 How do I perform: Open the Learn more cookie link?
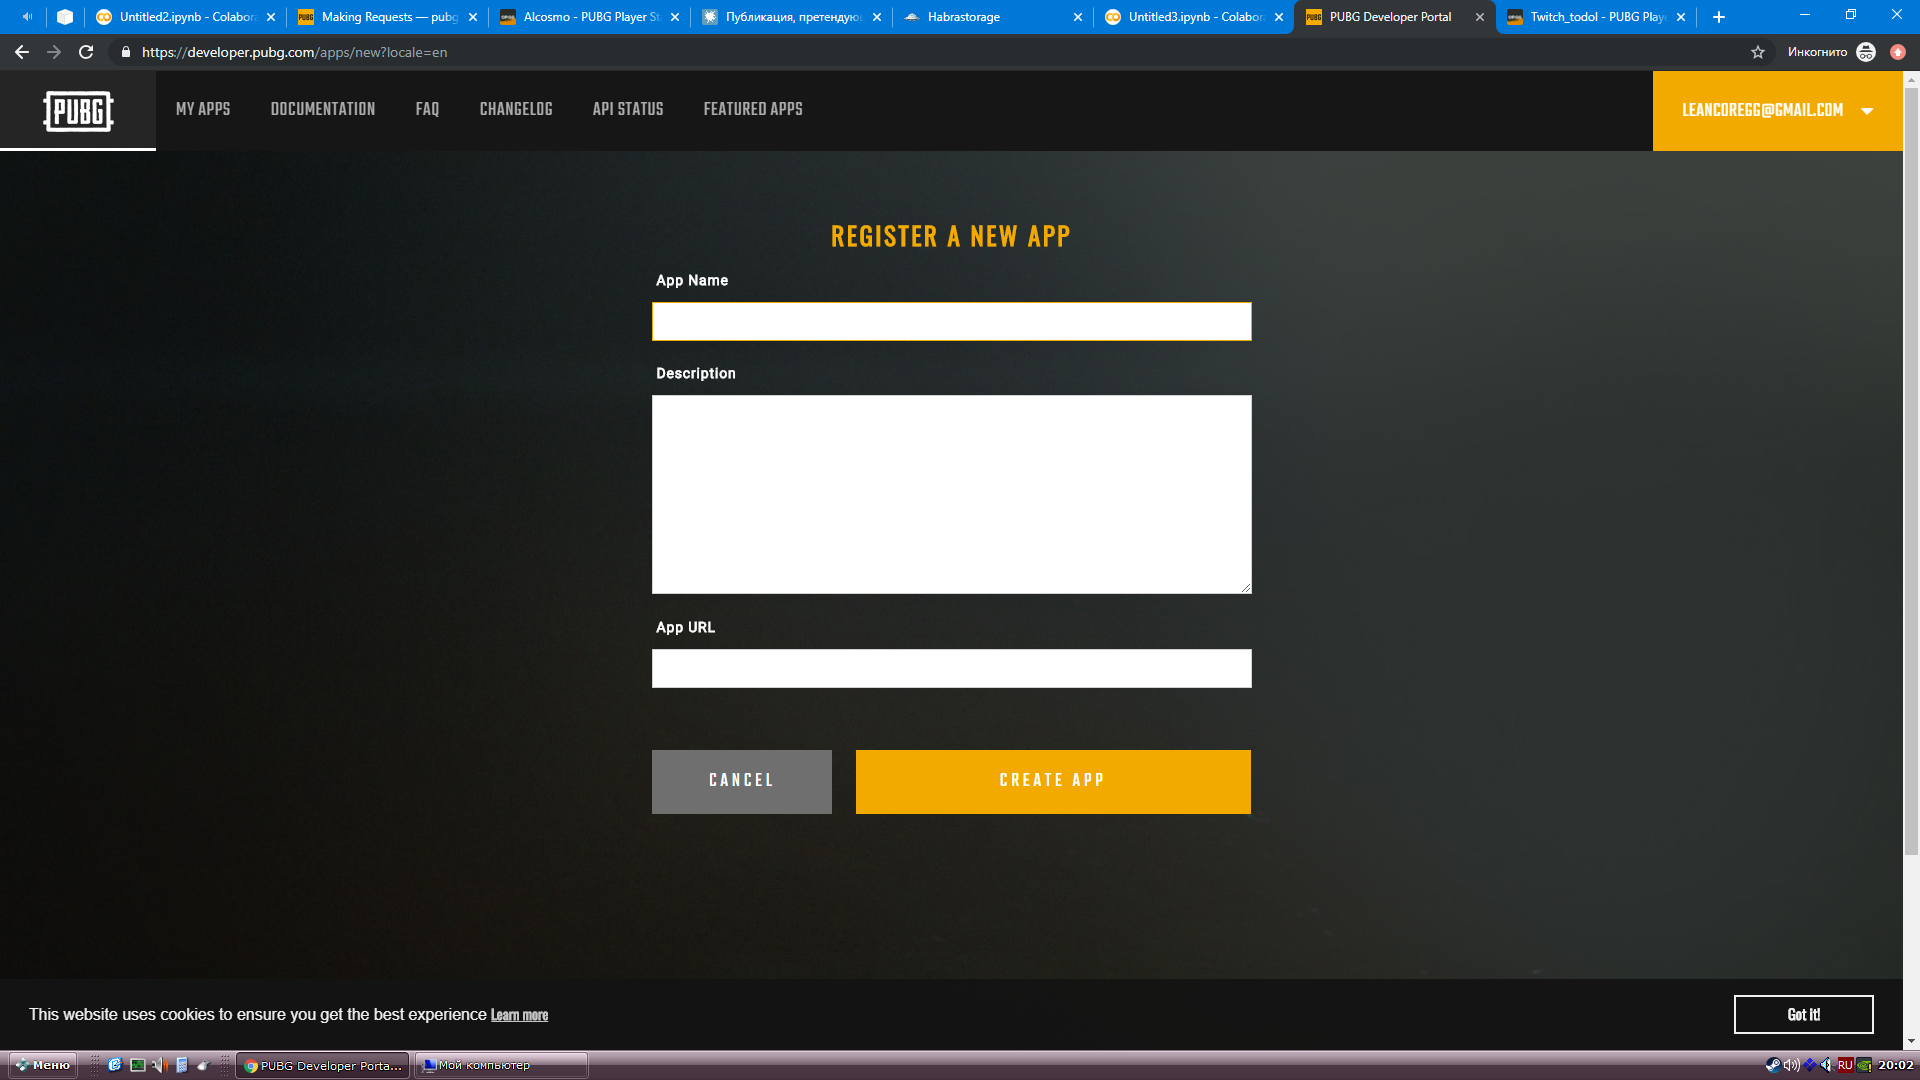[519, 1015]
